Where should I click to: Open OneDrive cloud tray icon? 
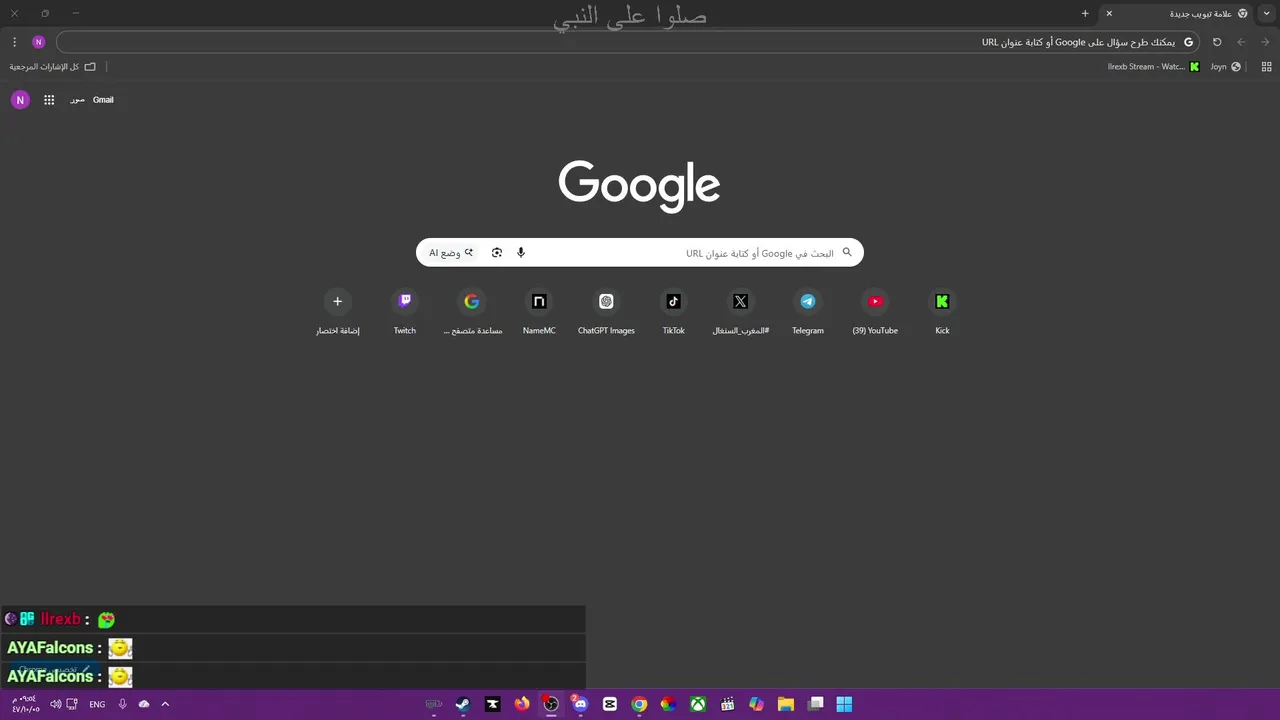[x=144, y=704]
